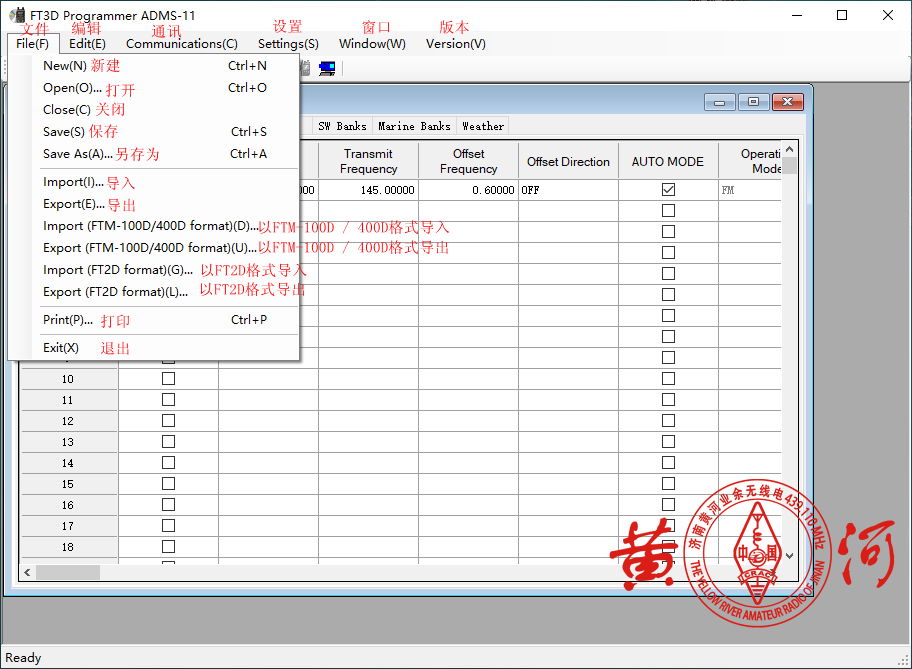The height and width of the screenshot is (669, 912).
Task: Click the vertical scrollbar down arrow
Action: coord(790,555)
